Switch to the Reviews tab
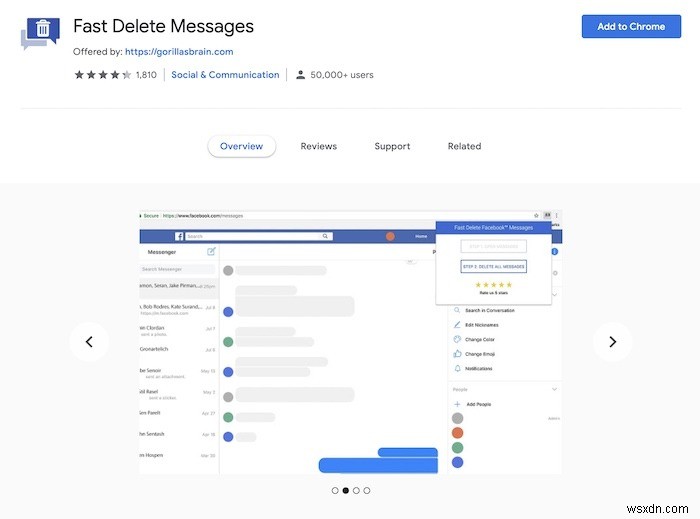The width and height of the screenshot is (700, 519). click(318, 146)
